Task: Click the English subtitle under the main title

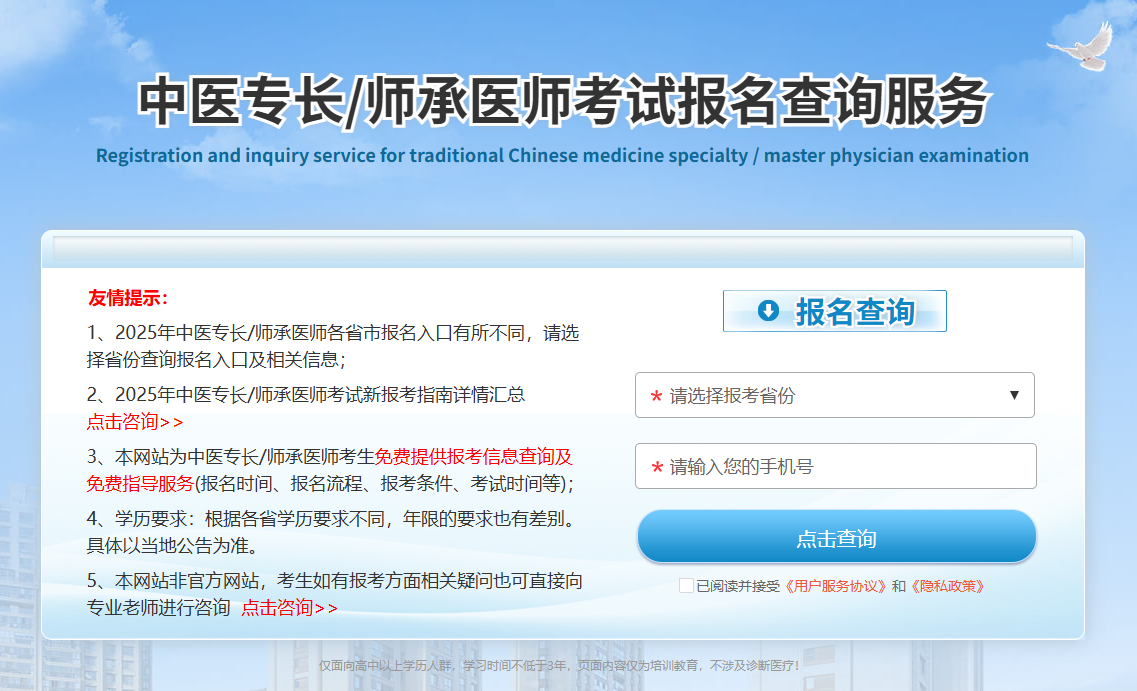Action: tap(562, 156)
